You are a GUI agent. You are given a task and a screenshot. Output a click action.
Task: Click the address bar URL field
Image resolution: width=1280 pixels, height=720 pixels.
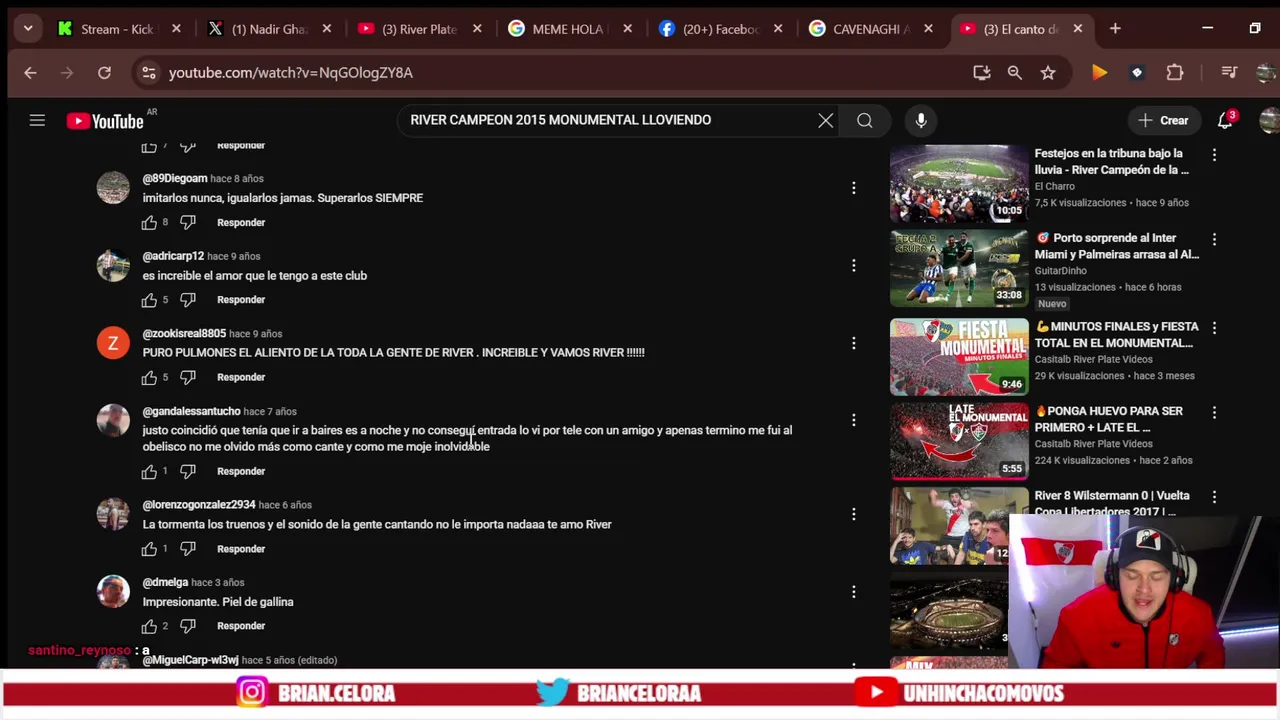[560, 72]
